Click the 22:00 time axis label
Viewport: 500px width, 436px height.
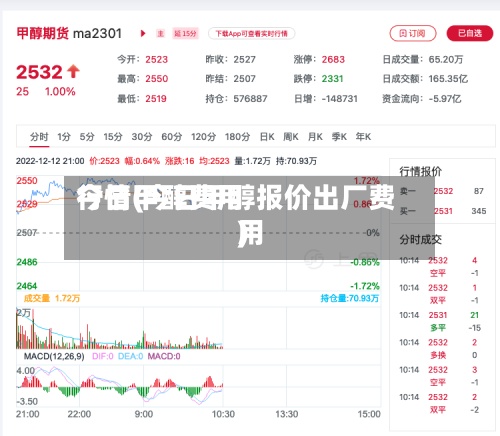[x=79, y=414]
